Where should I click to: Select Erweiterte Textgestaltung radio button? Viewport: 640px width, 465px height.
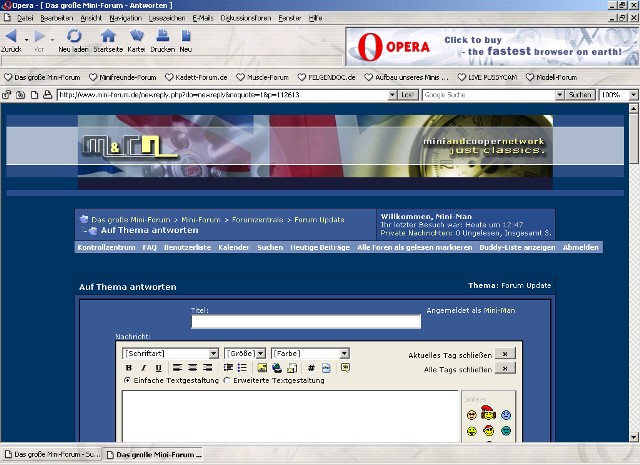pos(227,380)
